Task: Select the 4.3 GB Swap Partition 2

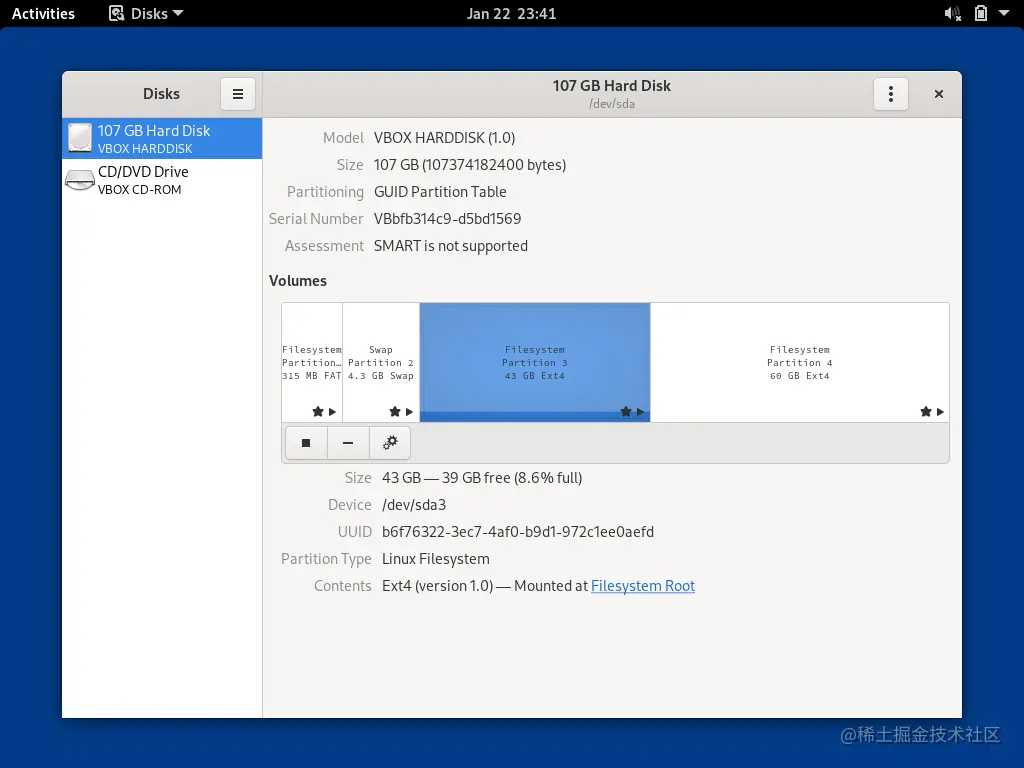Action: click(381, 362)
